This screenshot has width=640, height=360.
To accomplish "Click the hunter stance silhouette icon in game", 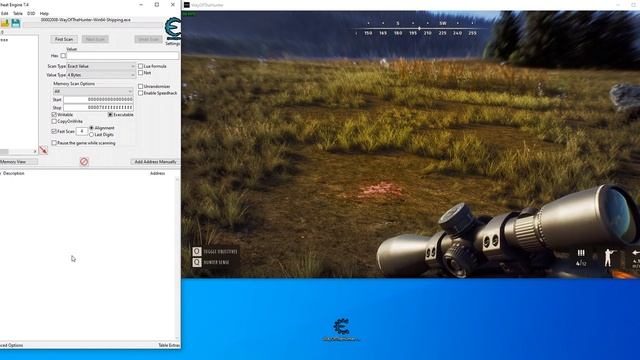I will [x=609, y=258].
